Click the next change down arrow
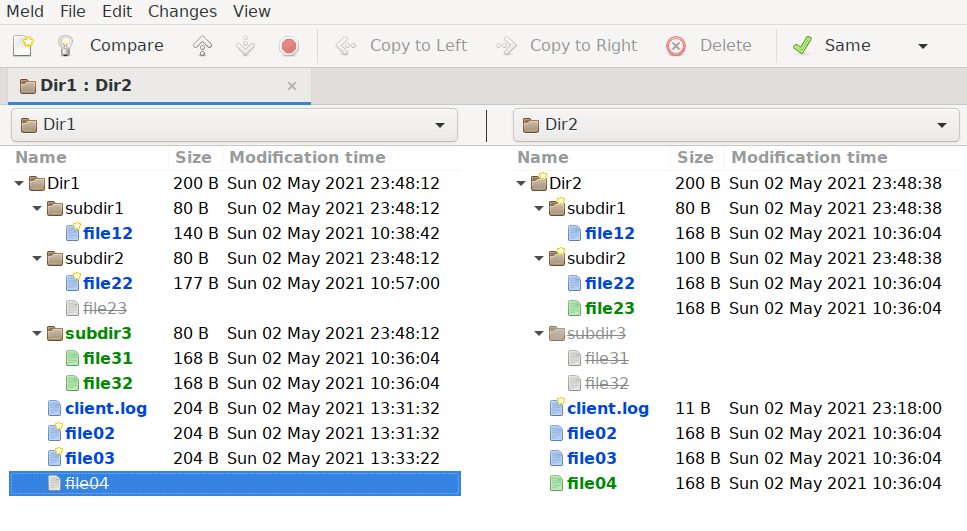The height and width of the screenshot is (531, 967). 245,46
